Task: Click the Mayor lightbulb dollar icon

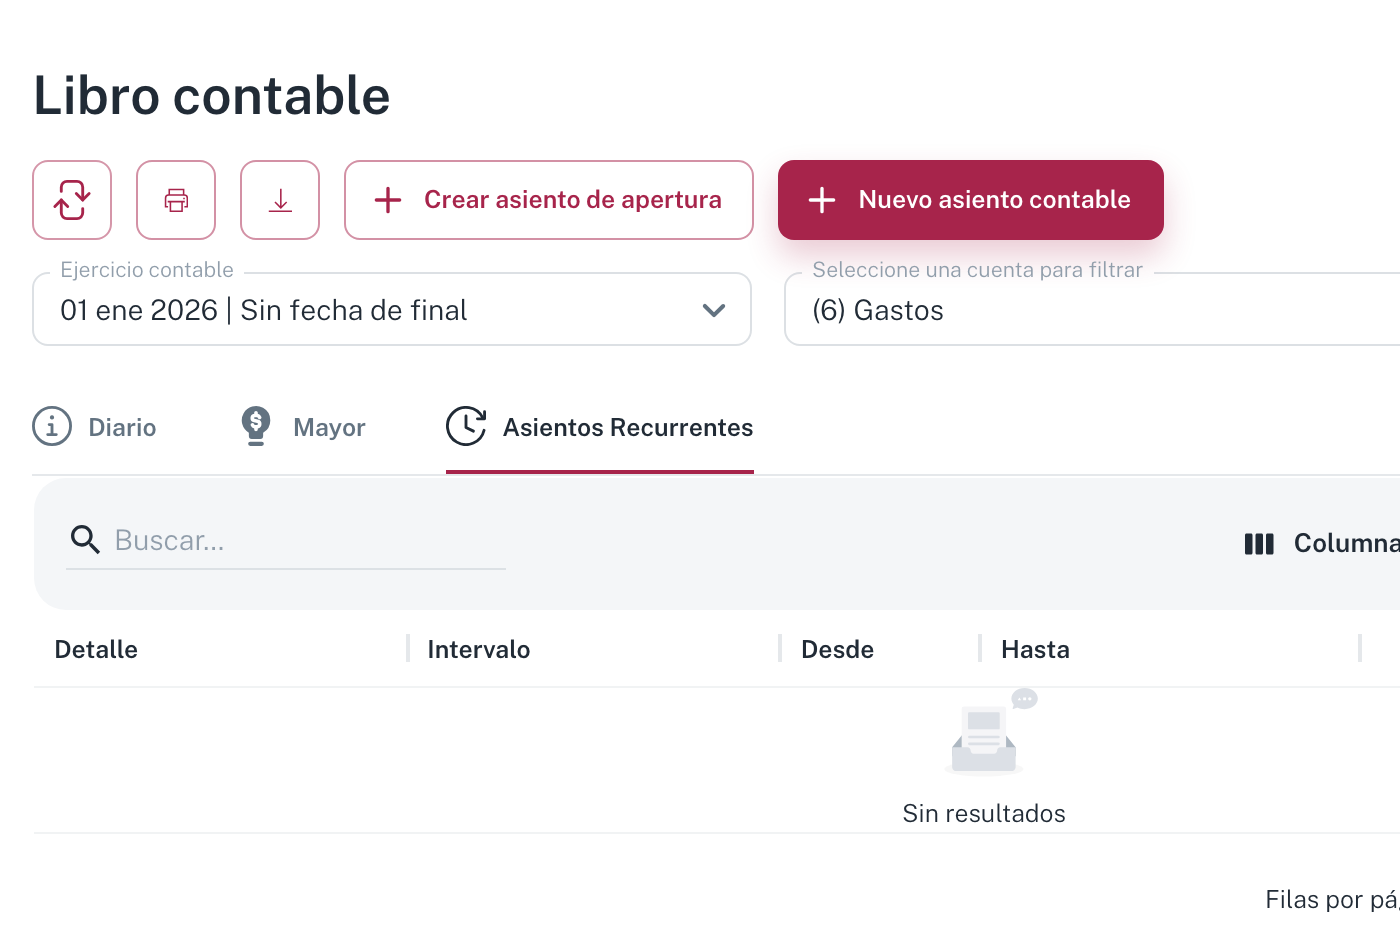Action: coord(256,426)
